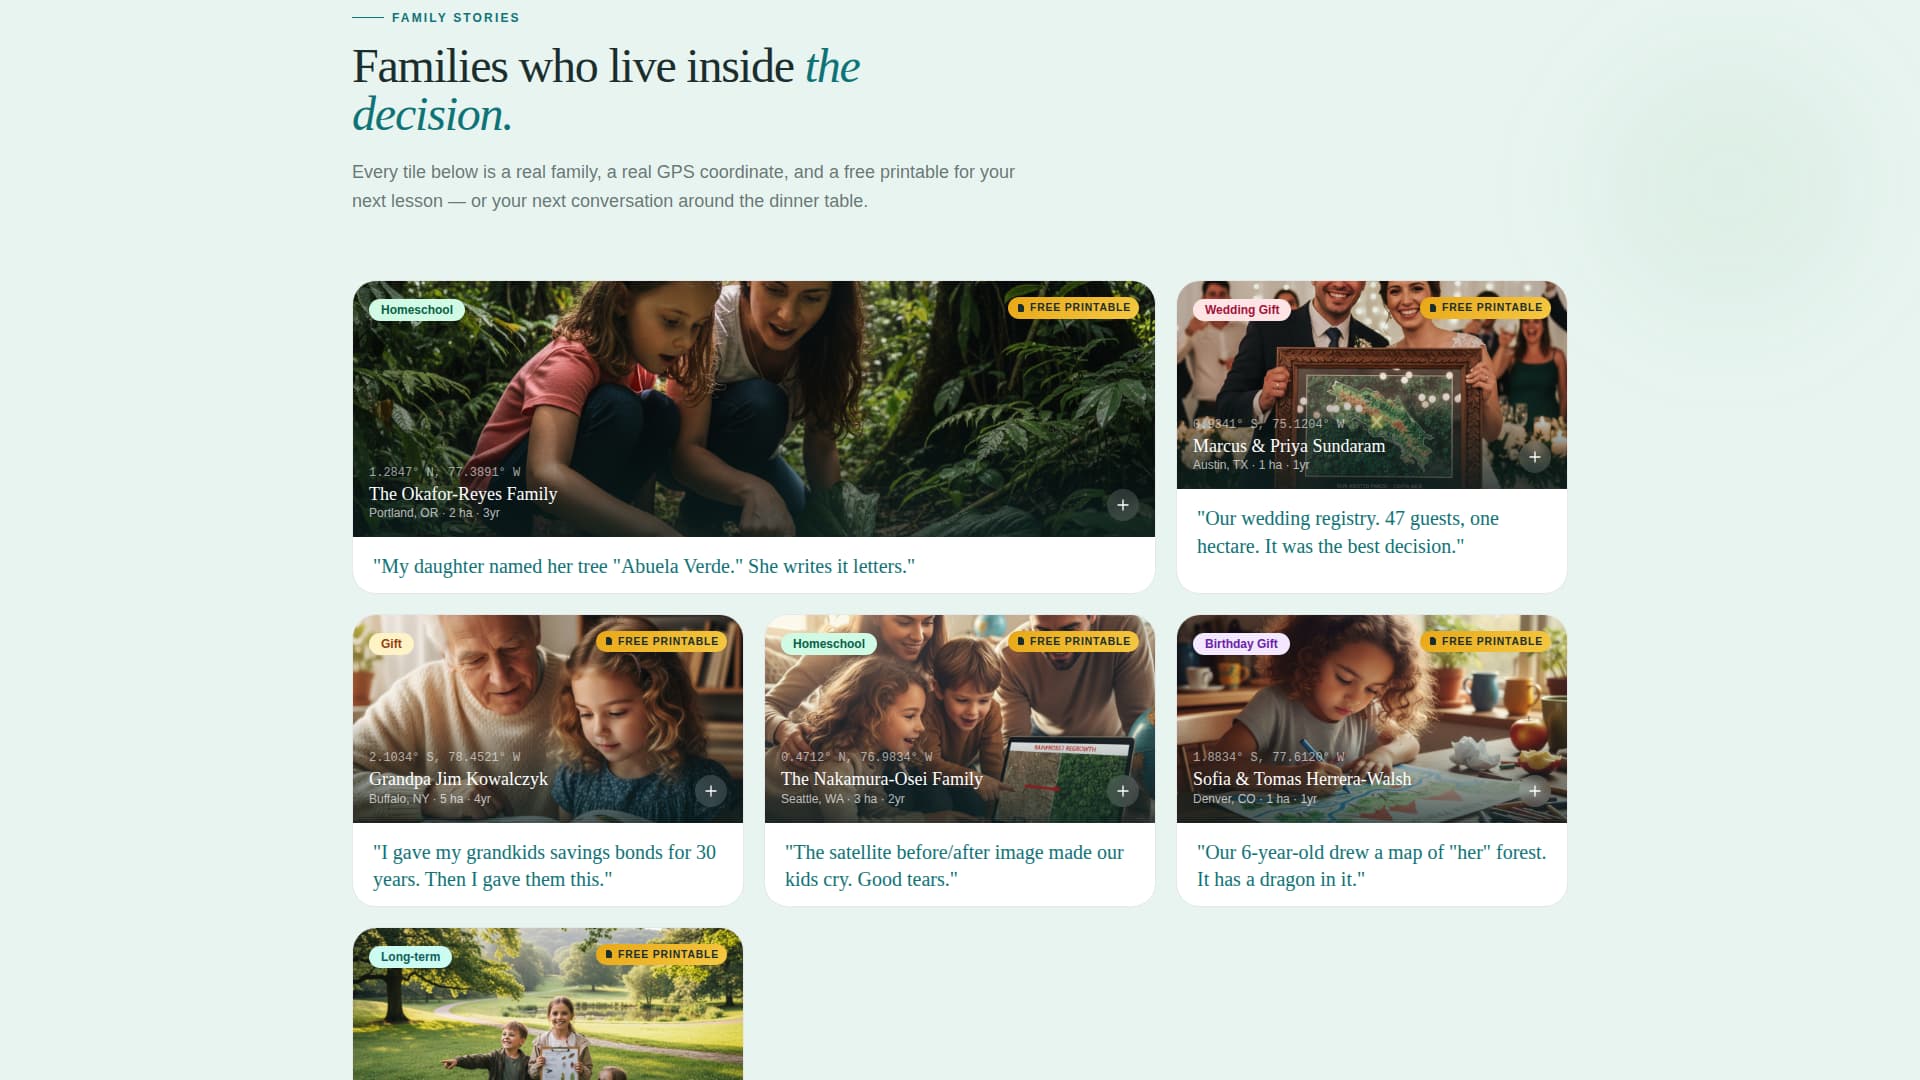Select the Long-term category tag

point(410,957)
